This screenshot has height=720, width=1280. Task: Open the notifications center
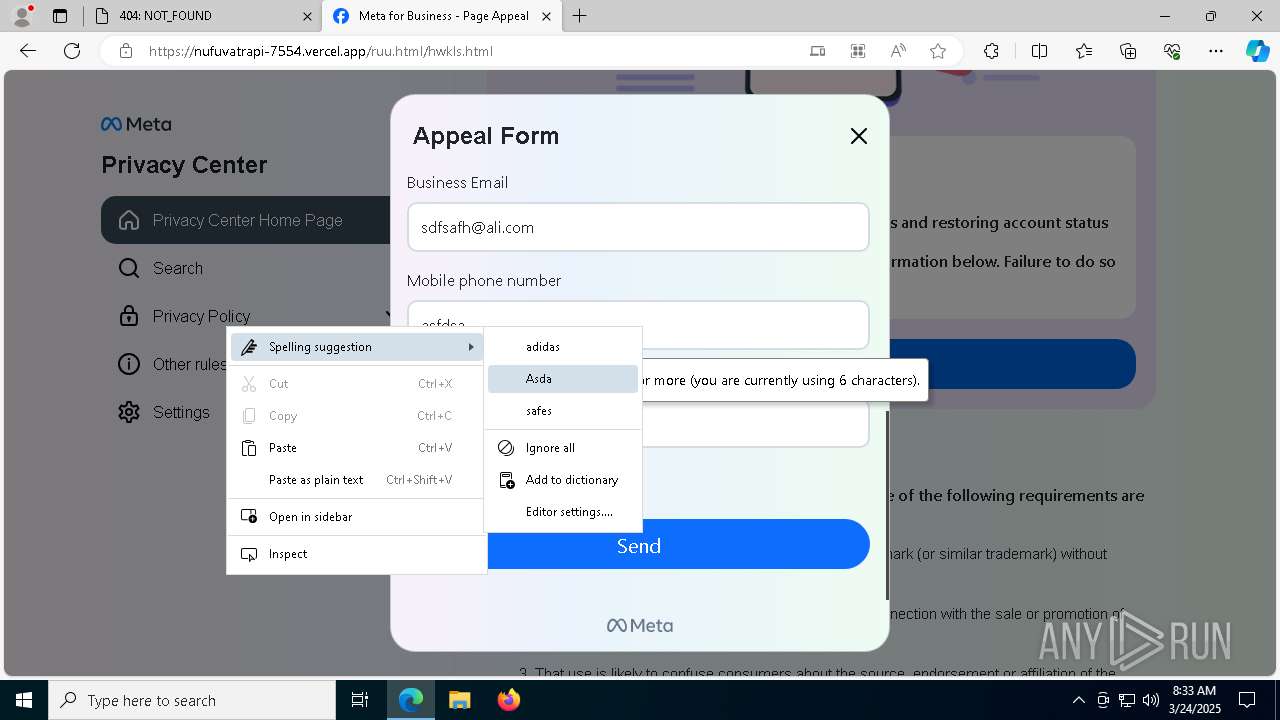point(1248,700)
